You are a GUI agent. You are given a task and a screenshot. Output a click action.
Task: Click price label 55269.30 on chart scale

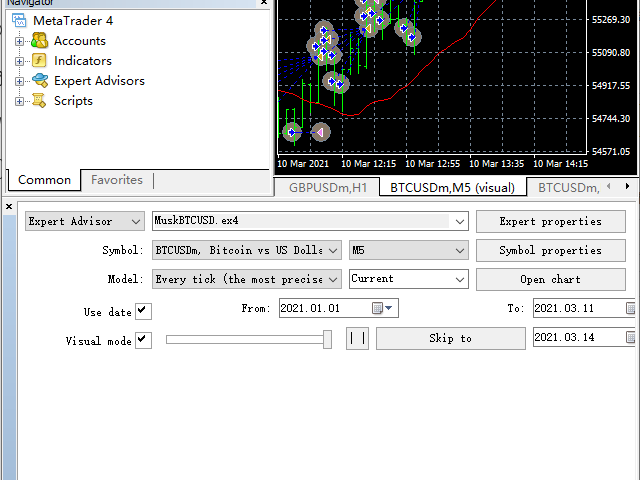click(x=611, y=20)
